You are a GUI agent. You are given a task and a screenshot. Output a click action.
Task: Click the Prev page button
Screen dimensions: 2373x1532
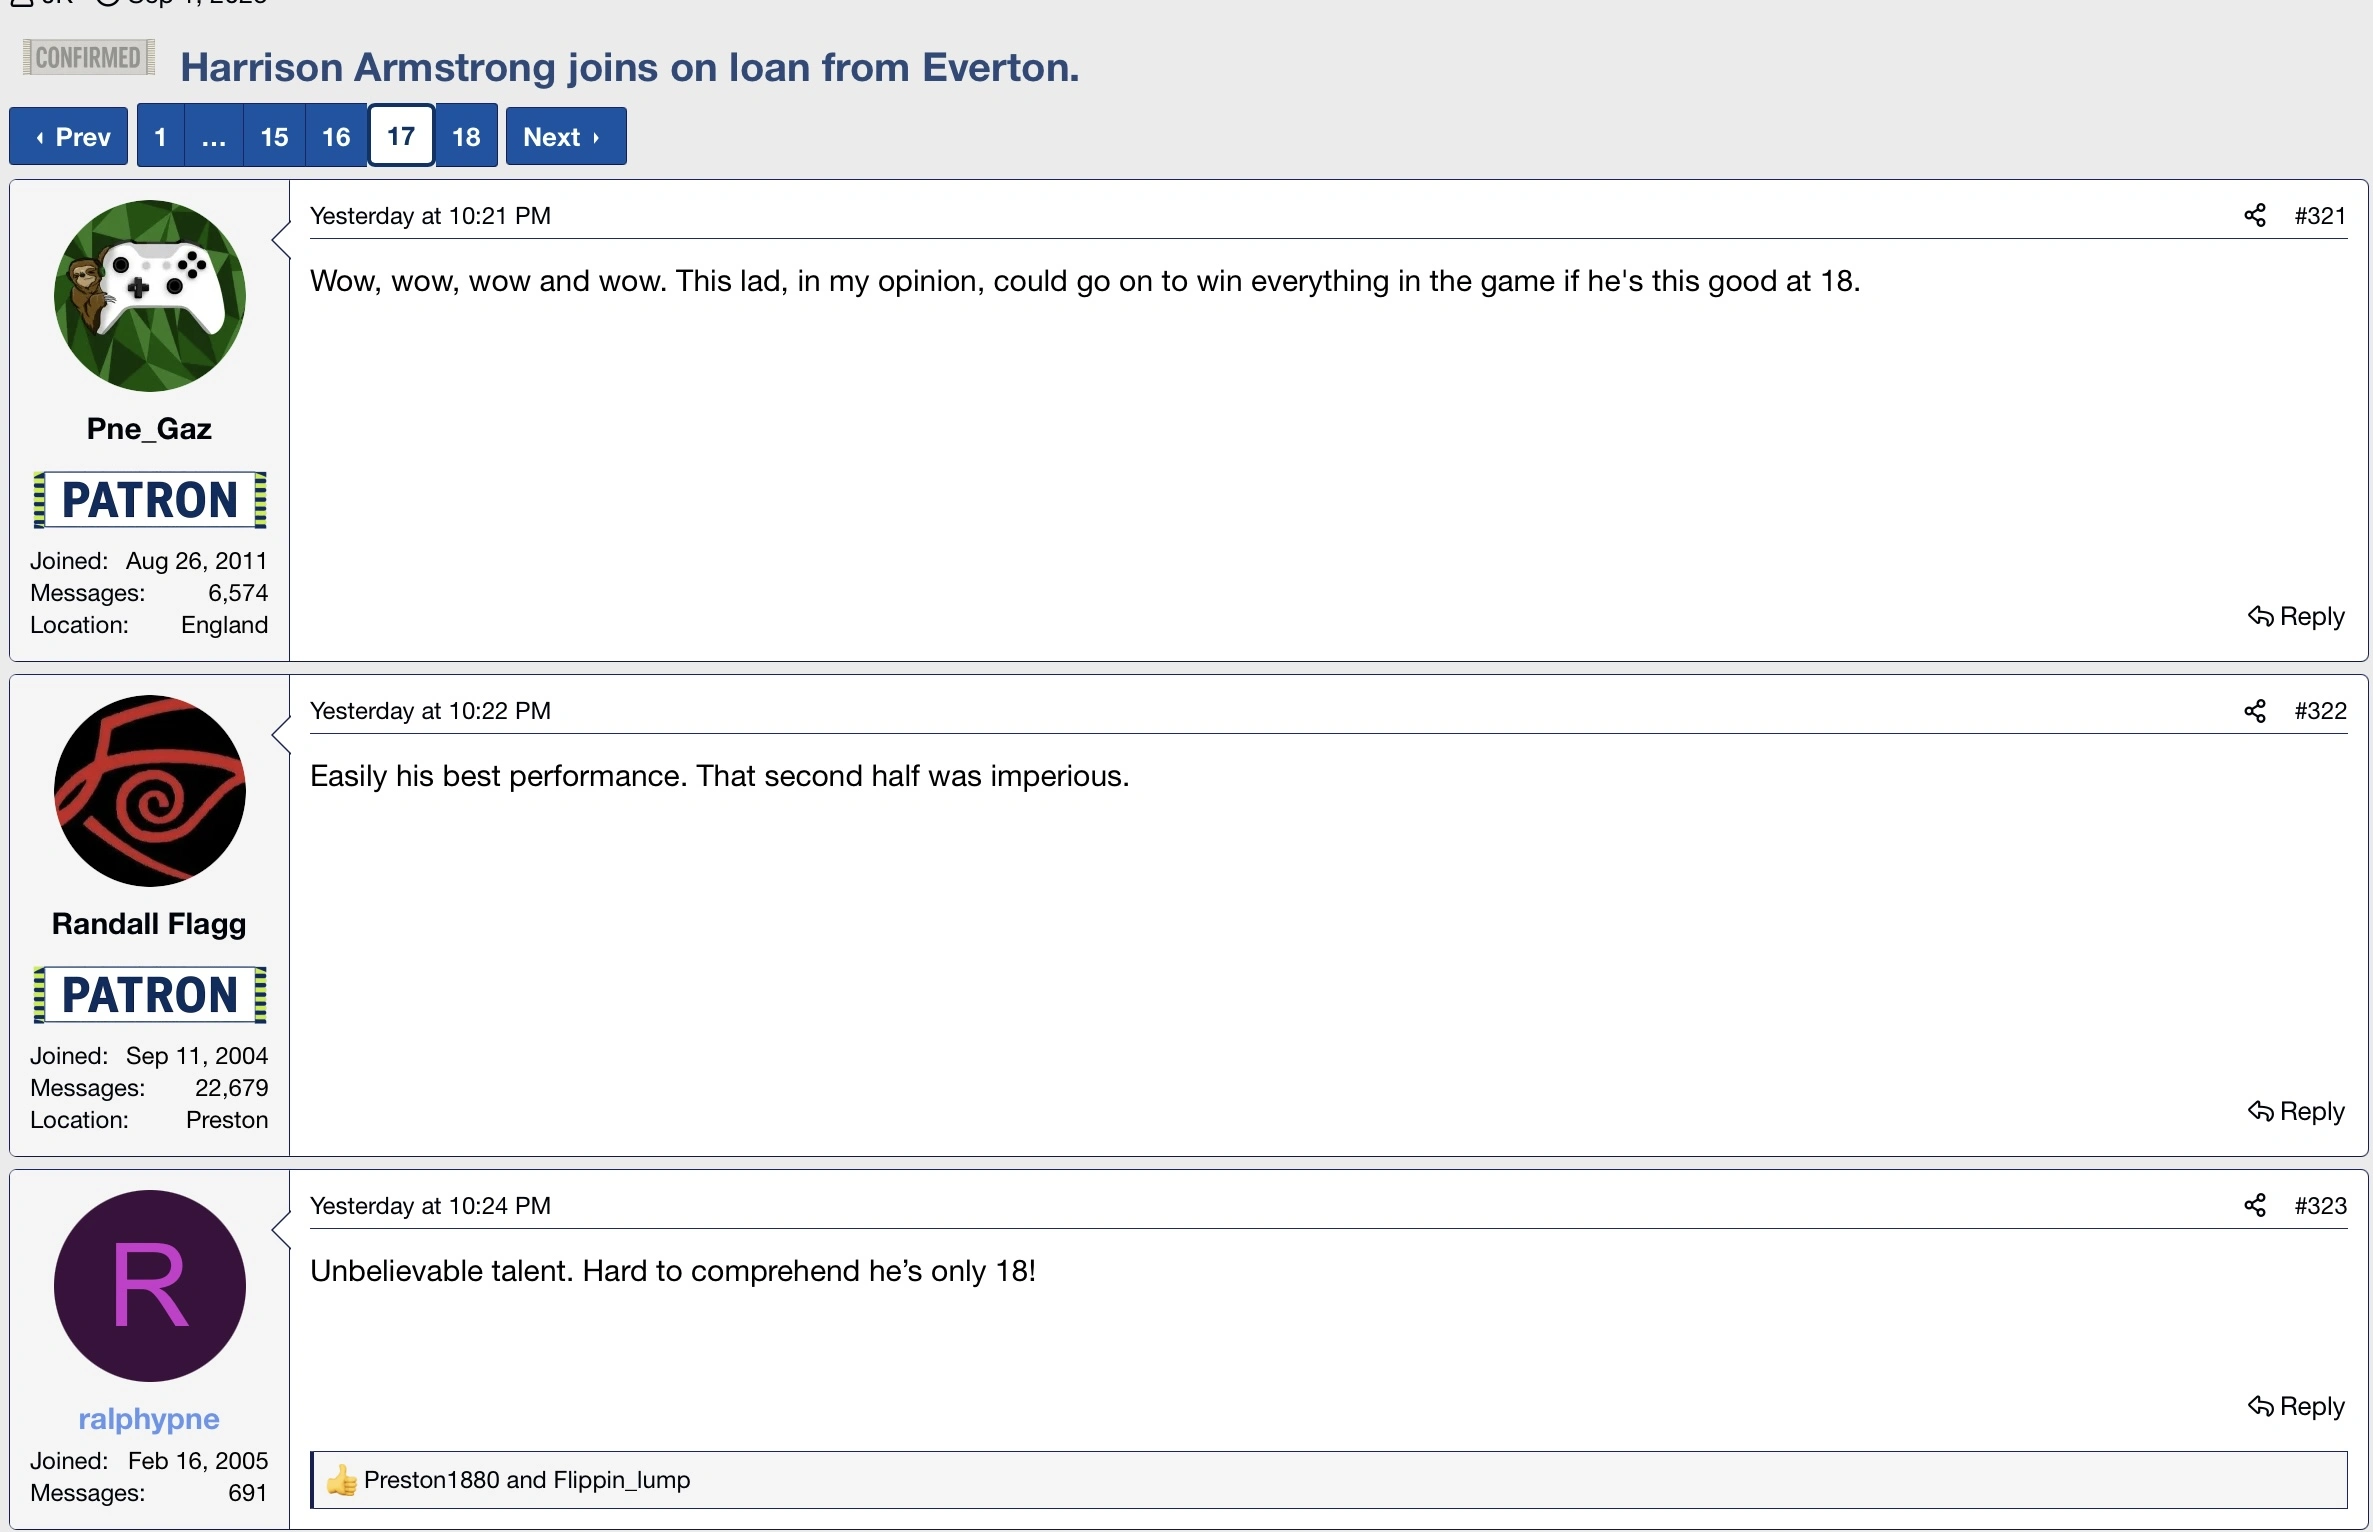coord(69,136)
